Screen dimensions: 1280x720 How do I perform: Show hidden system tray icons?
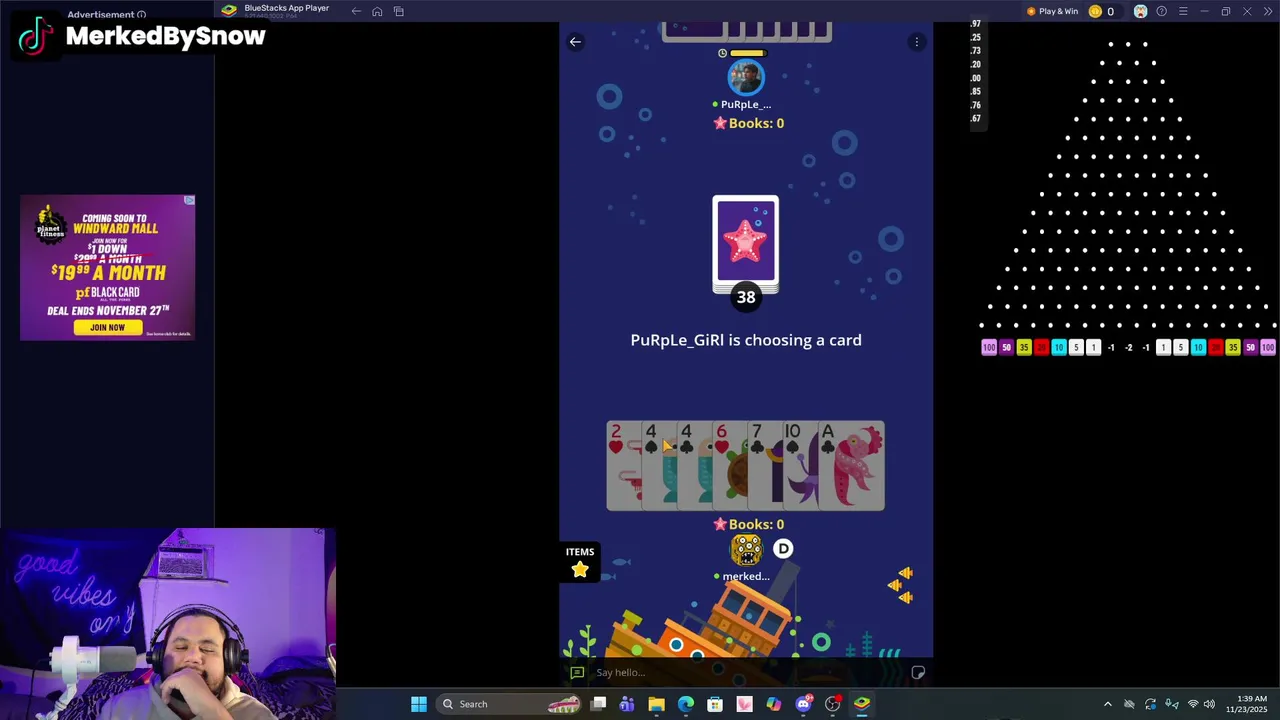(1107, 704)
